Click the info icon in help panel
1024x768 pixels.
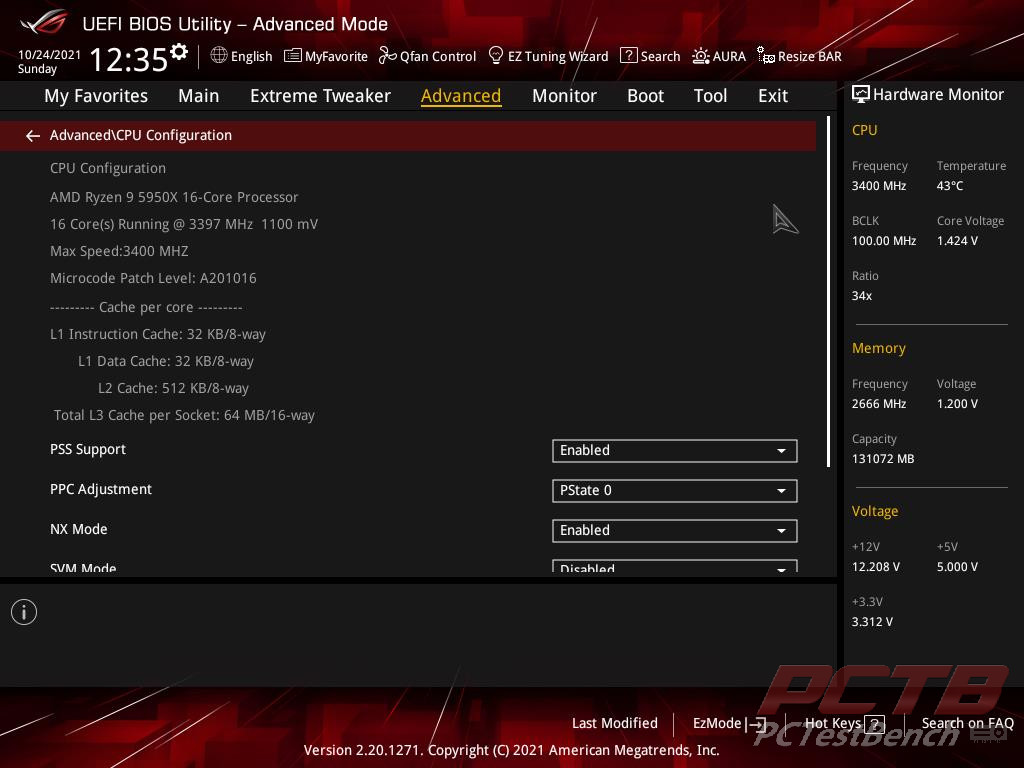tap(24, 612)
